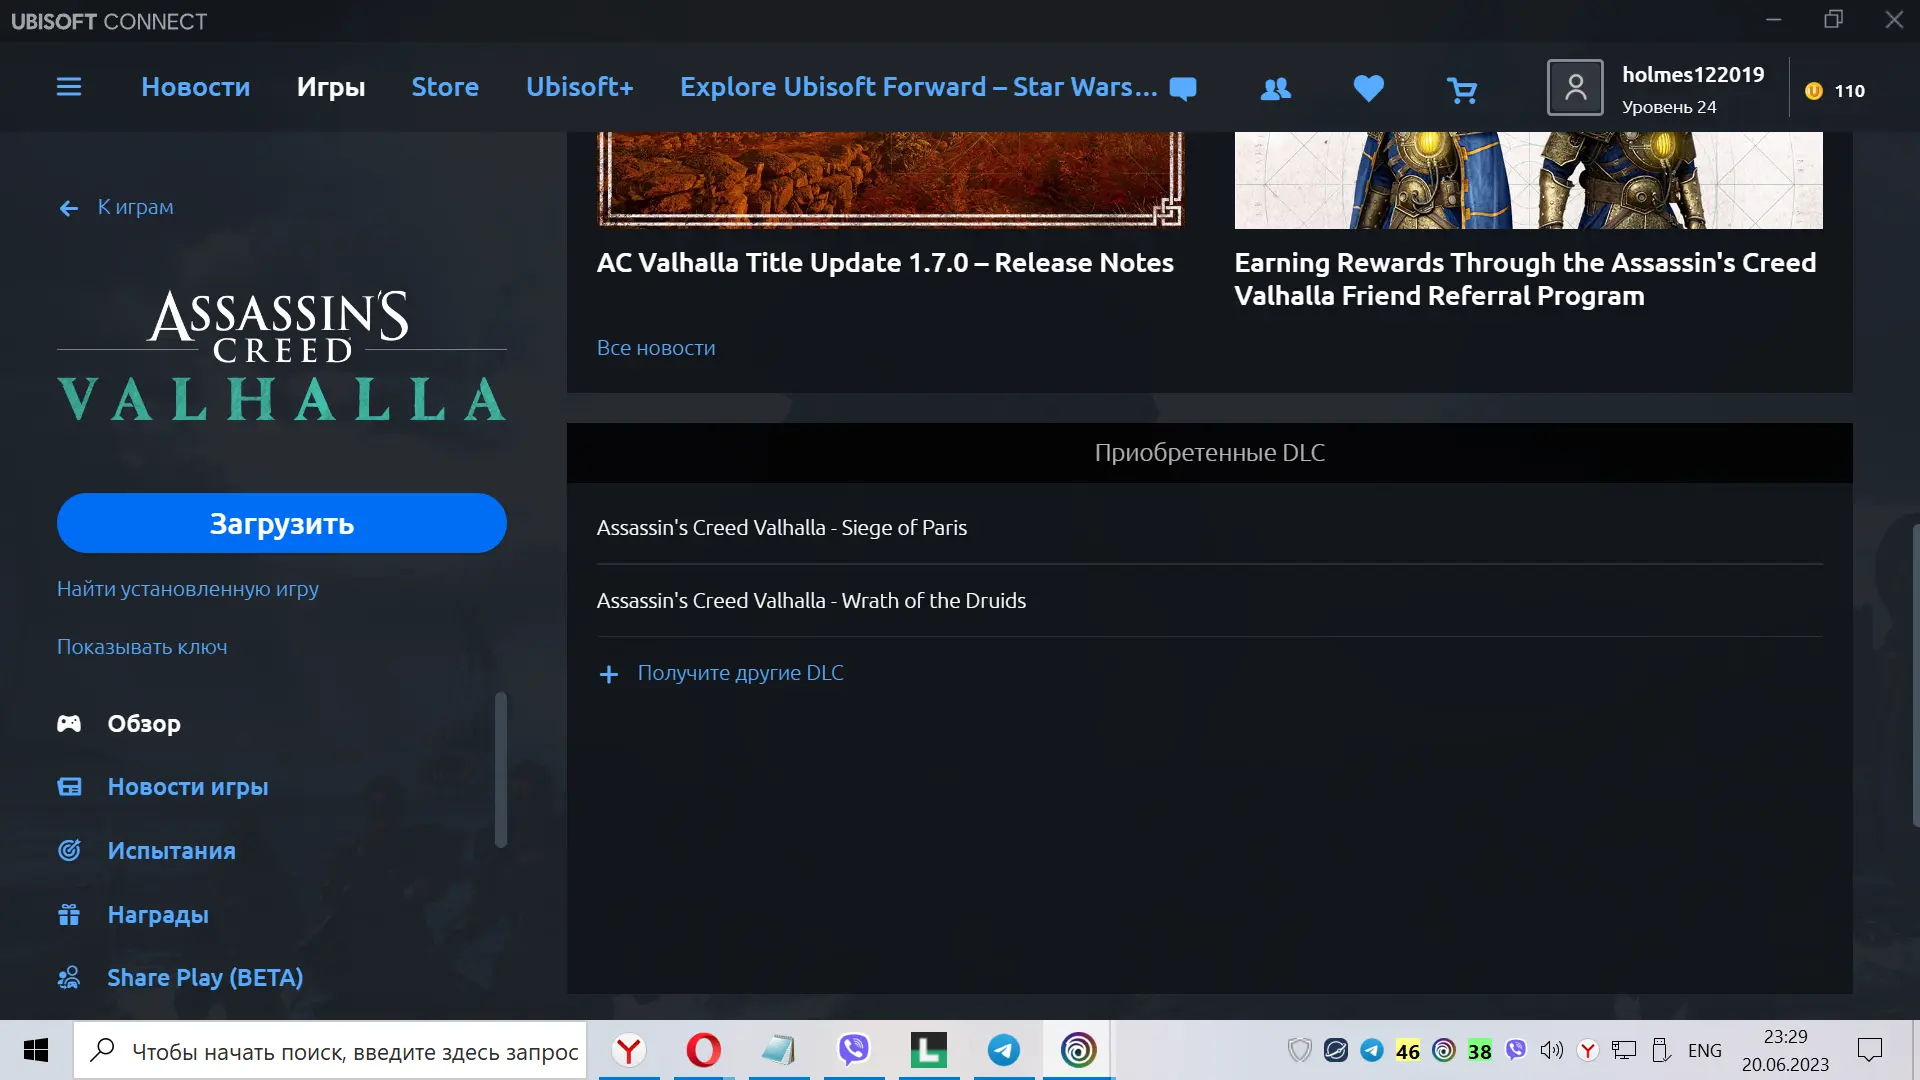The height and width of the screenshot is (1080, 1920).
Task: Click the people icon beside Share Play (BETA)
Action: point(69,977)
